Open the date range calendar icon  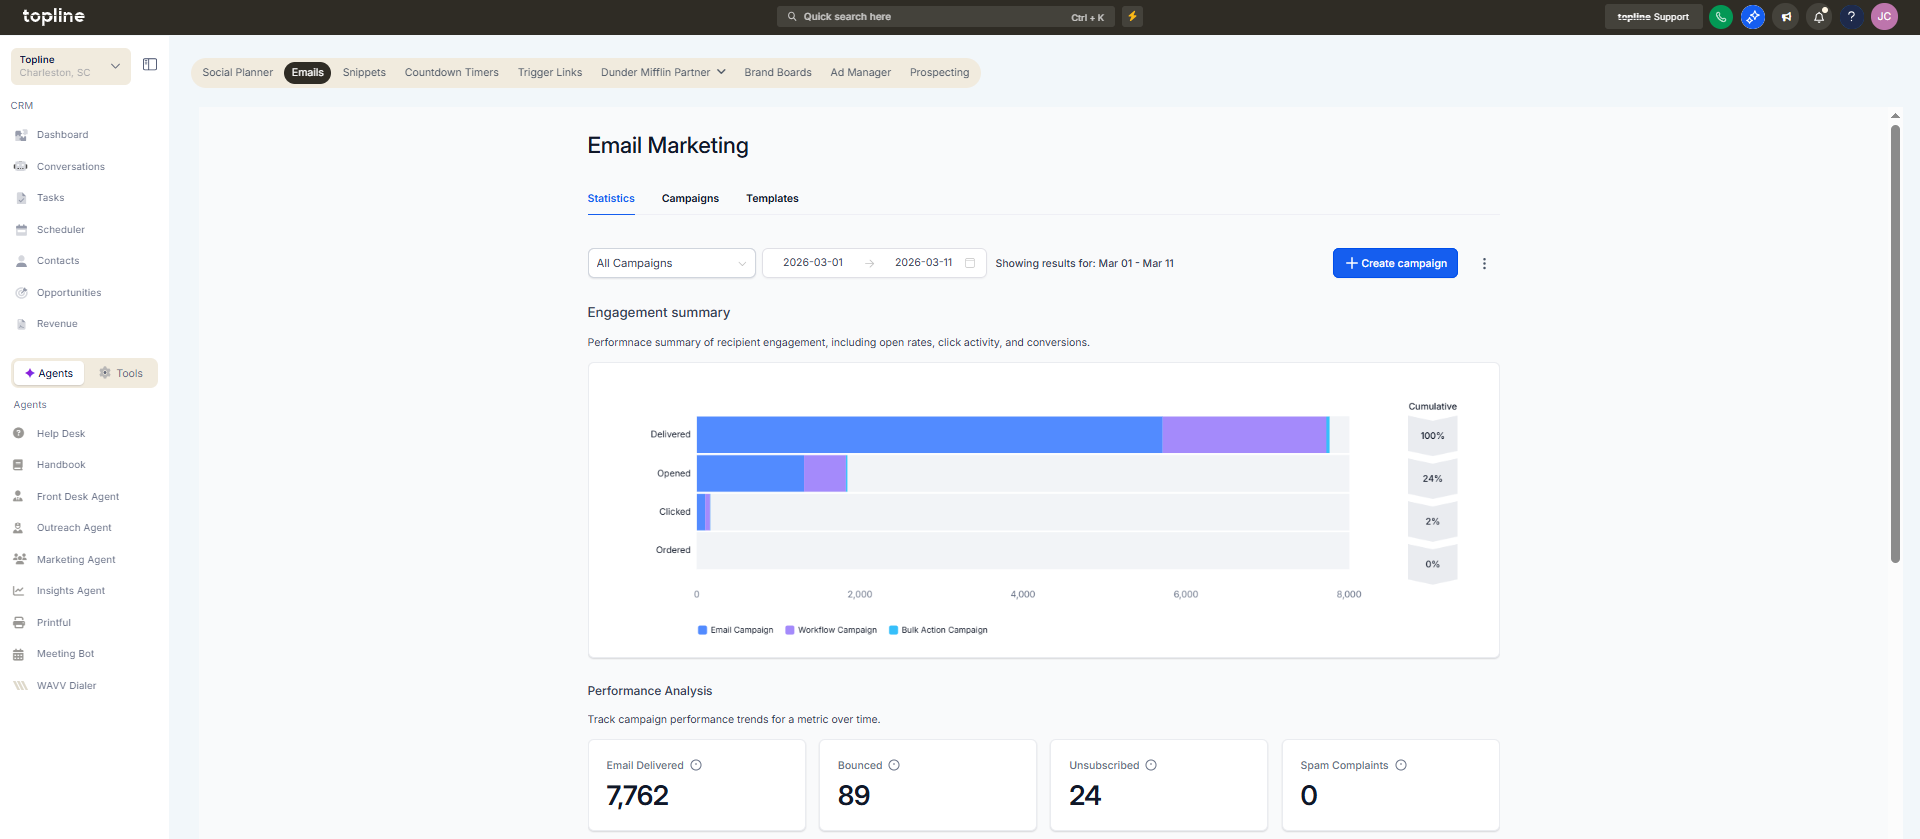[x=970, y=263]
